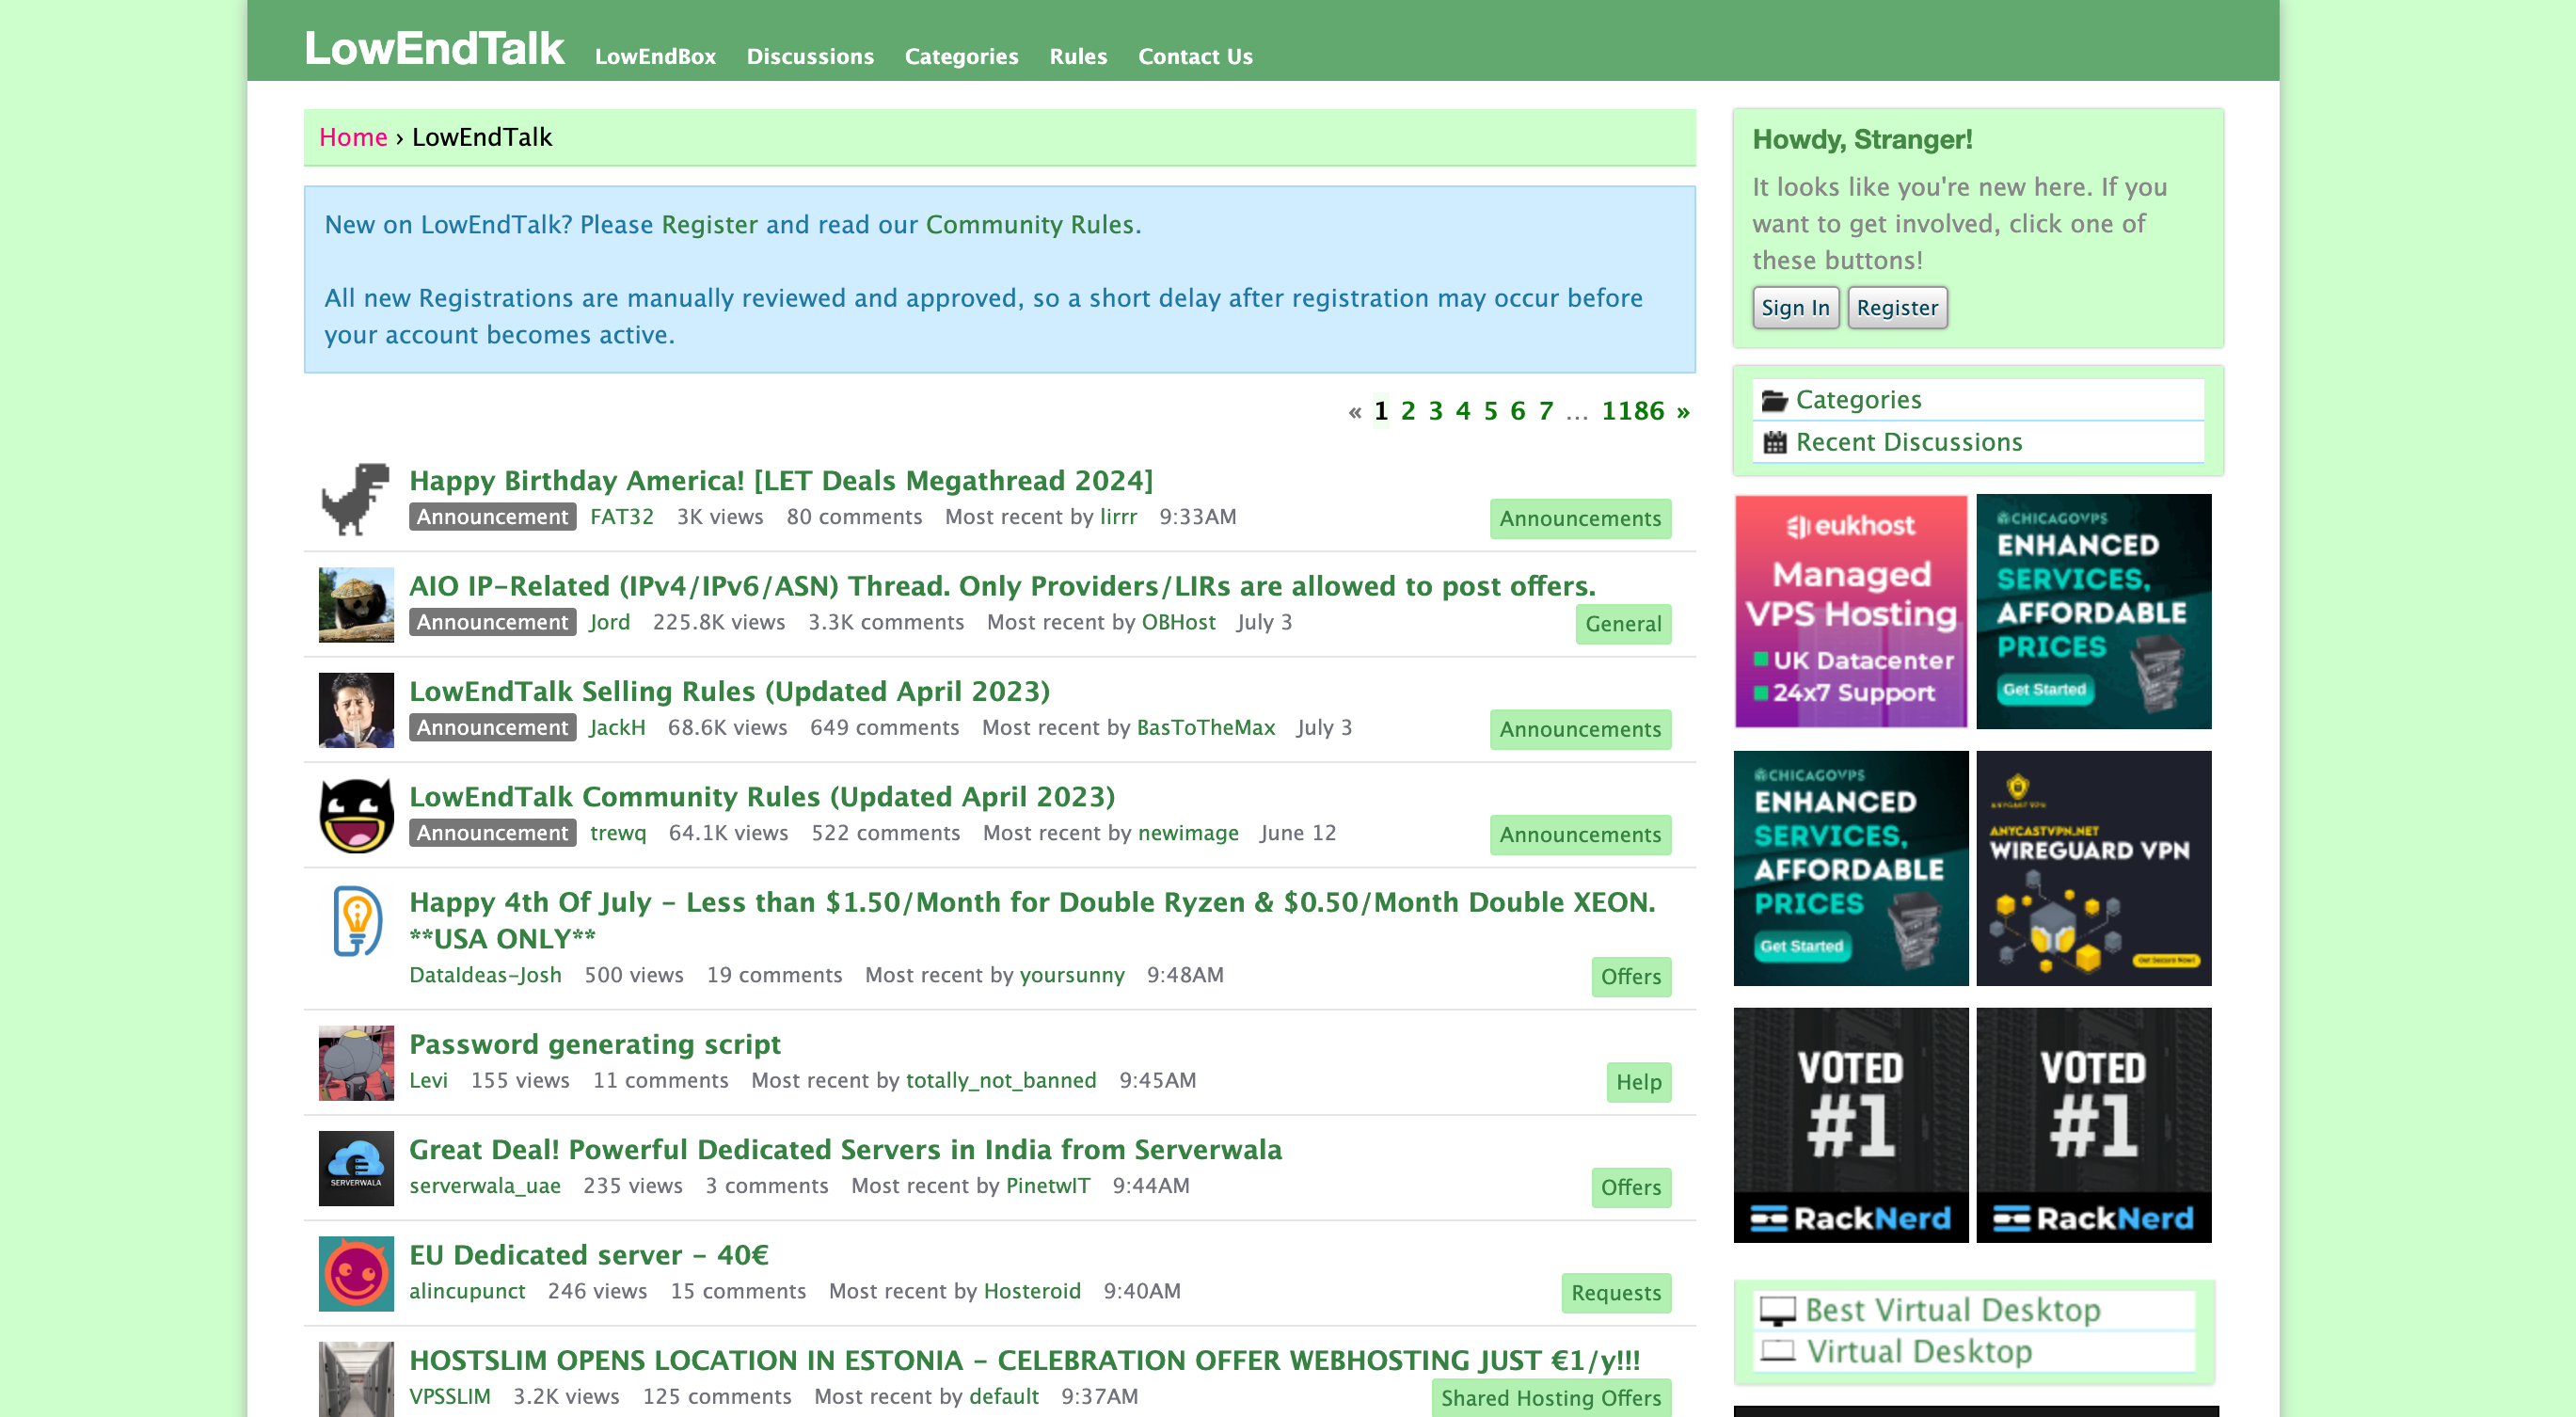Click the Serverwala cloud logo avatar
The width and height of the screenshot is (2576, 1417).
click(355, 1167)
